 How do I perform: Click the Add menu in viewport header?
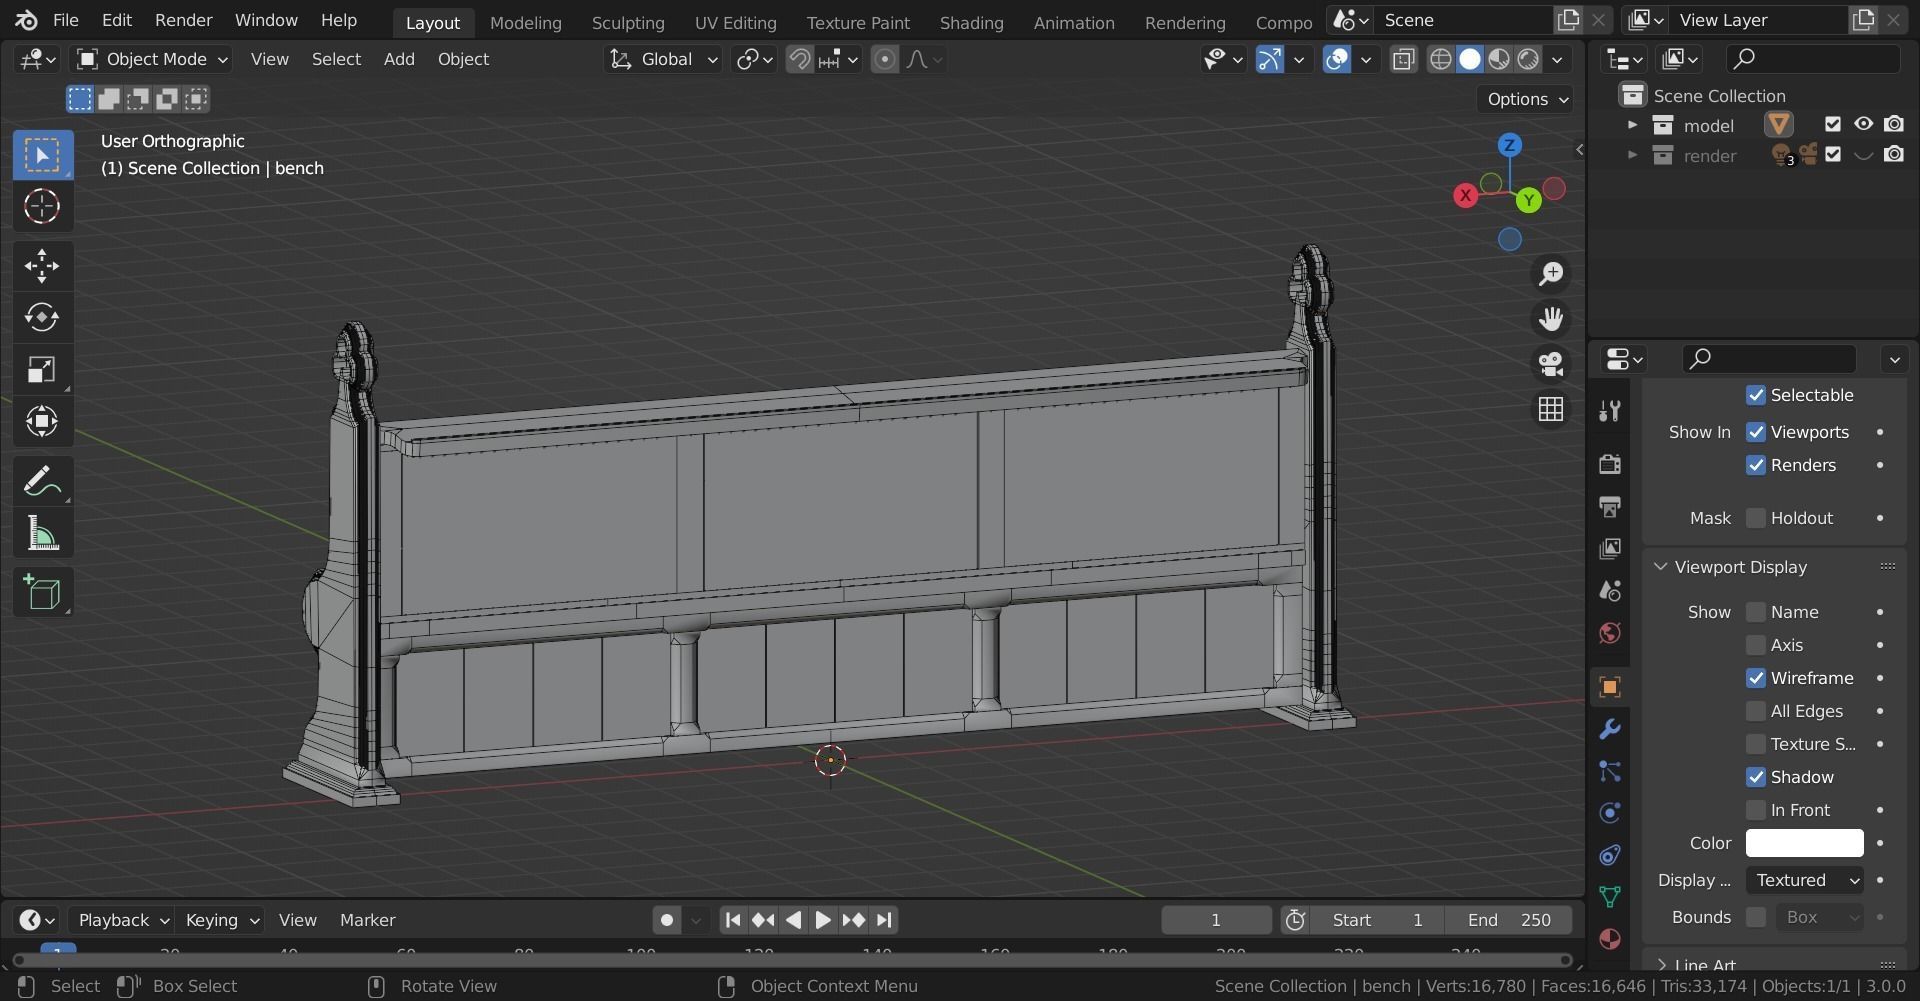(x=399, y=60)
